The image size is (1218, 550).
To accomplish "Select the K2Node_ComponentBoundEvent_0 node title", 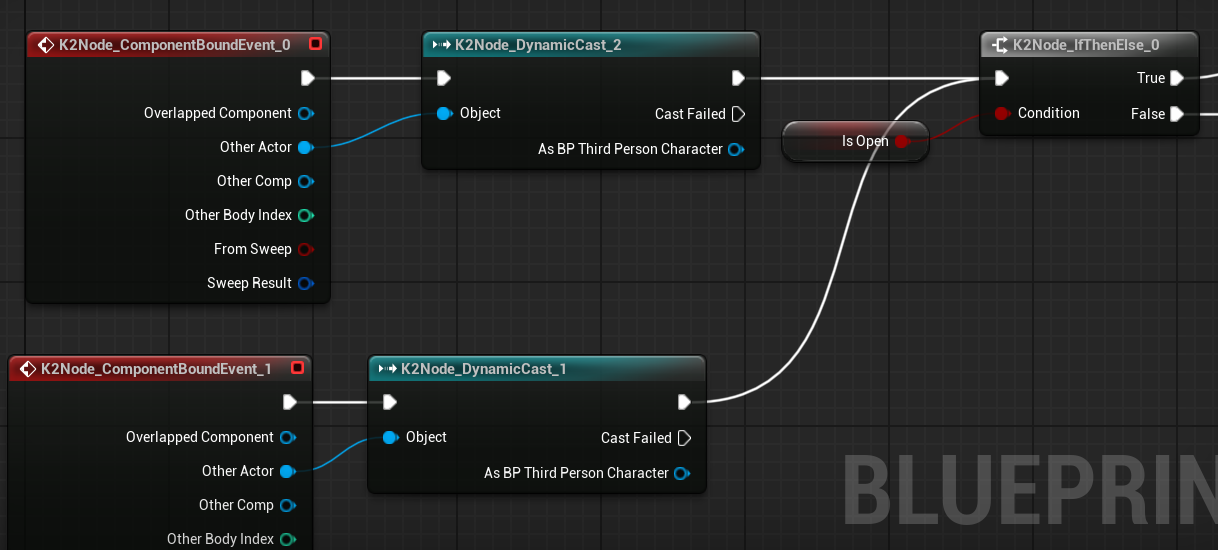I will pos(175,44).
